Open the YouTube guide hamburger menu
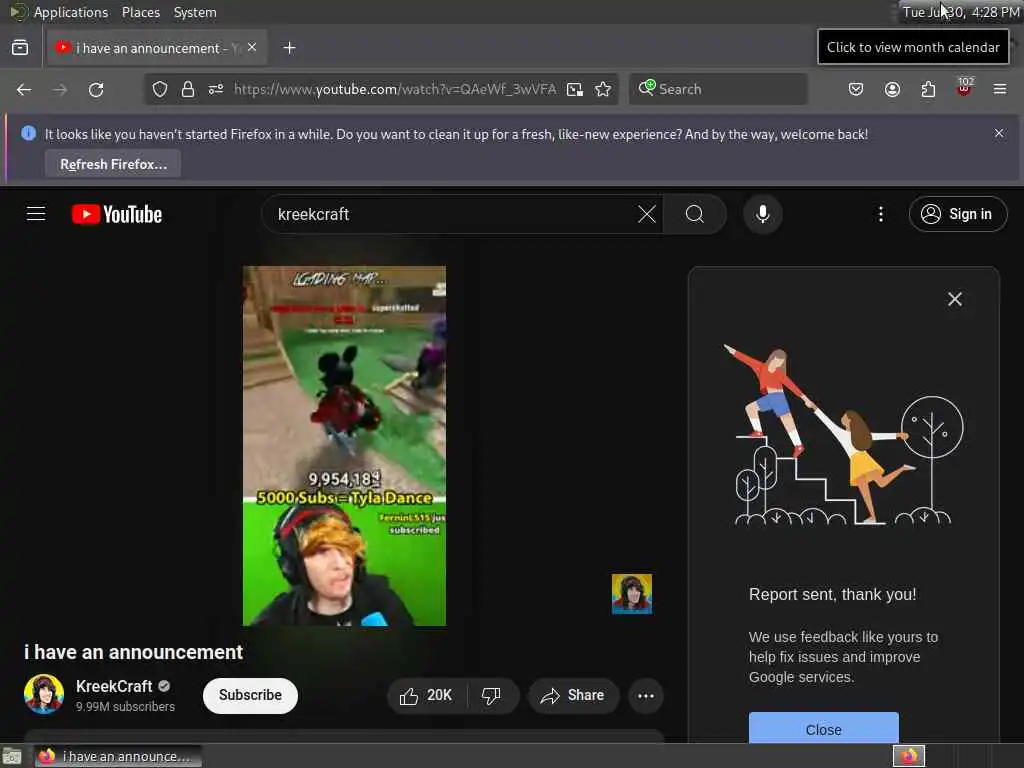The height and width of the screenshot is (768, 1024). [36, 214]
